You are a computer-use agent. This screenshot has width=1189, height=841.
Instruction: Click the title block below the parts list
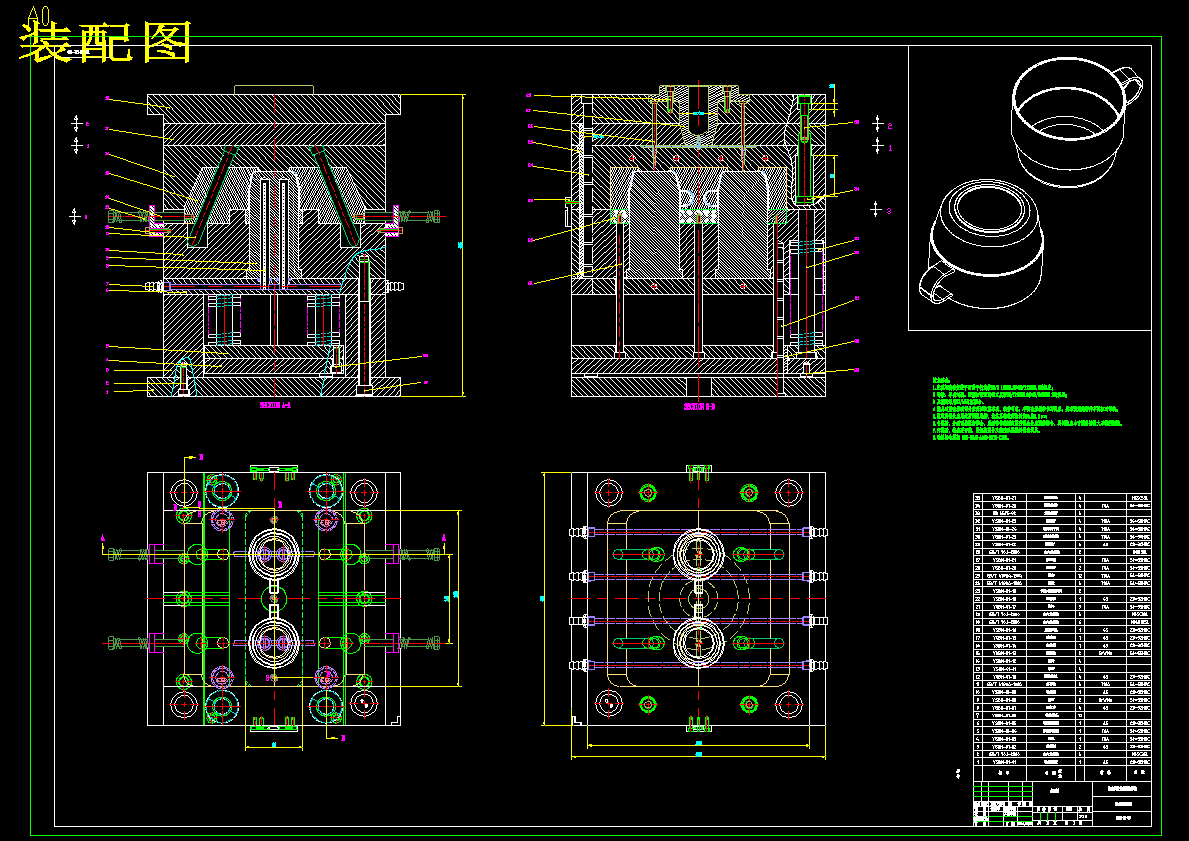pos(1062,804)
